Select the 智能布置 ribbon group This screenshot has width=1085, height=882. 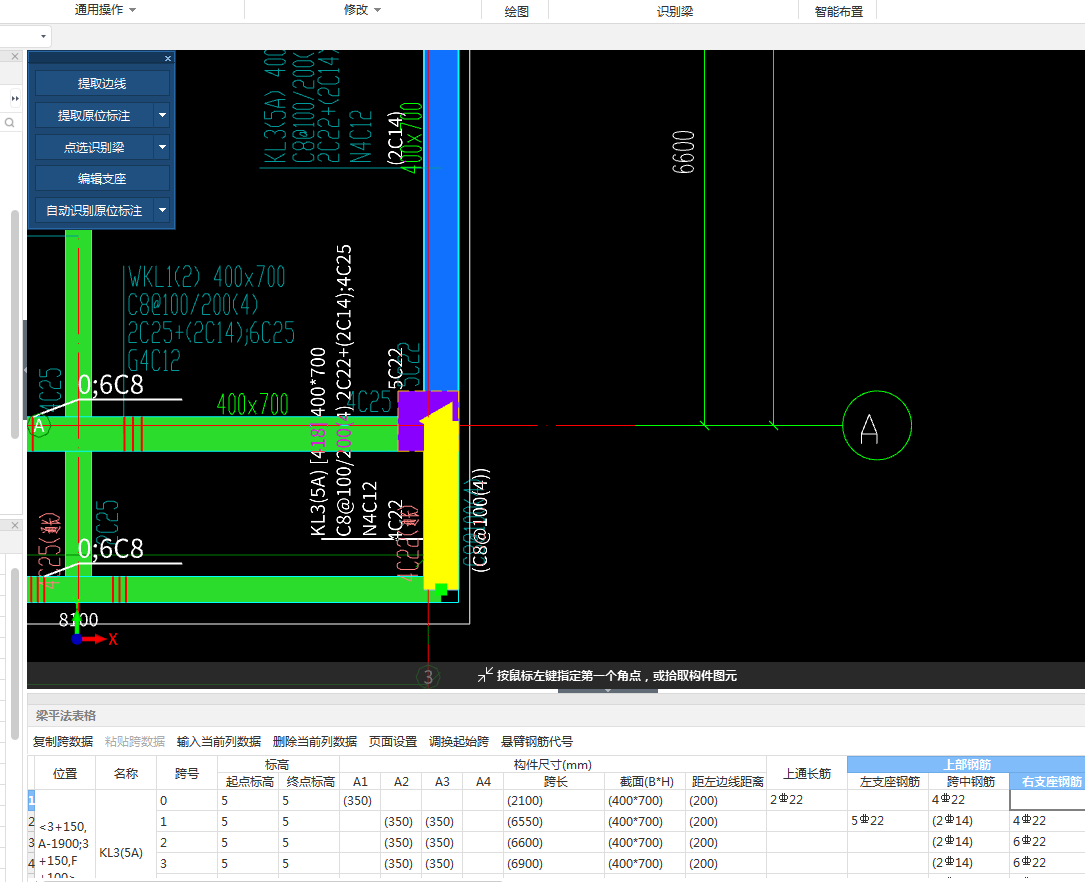point(839,11)
